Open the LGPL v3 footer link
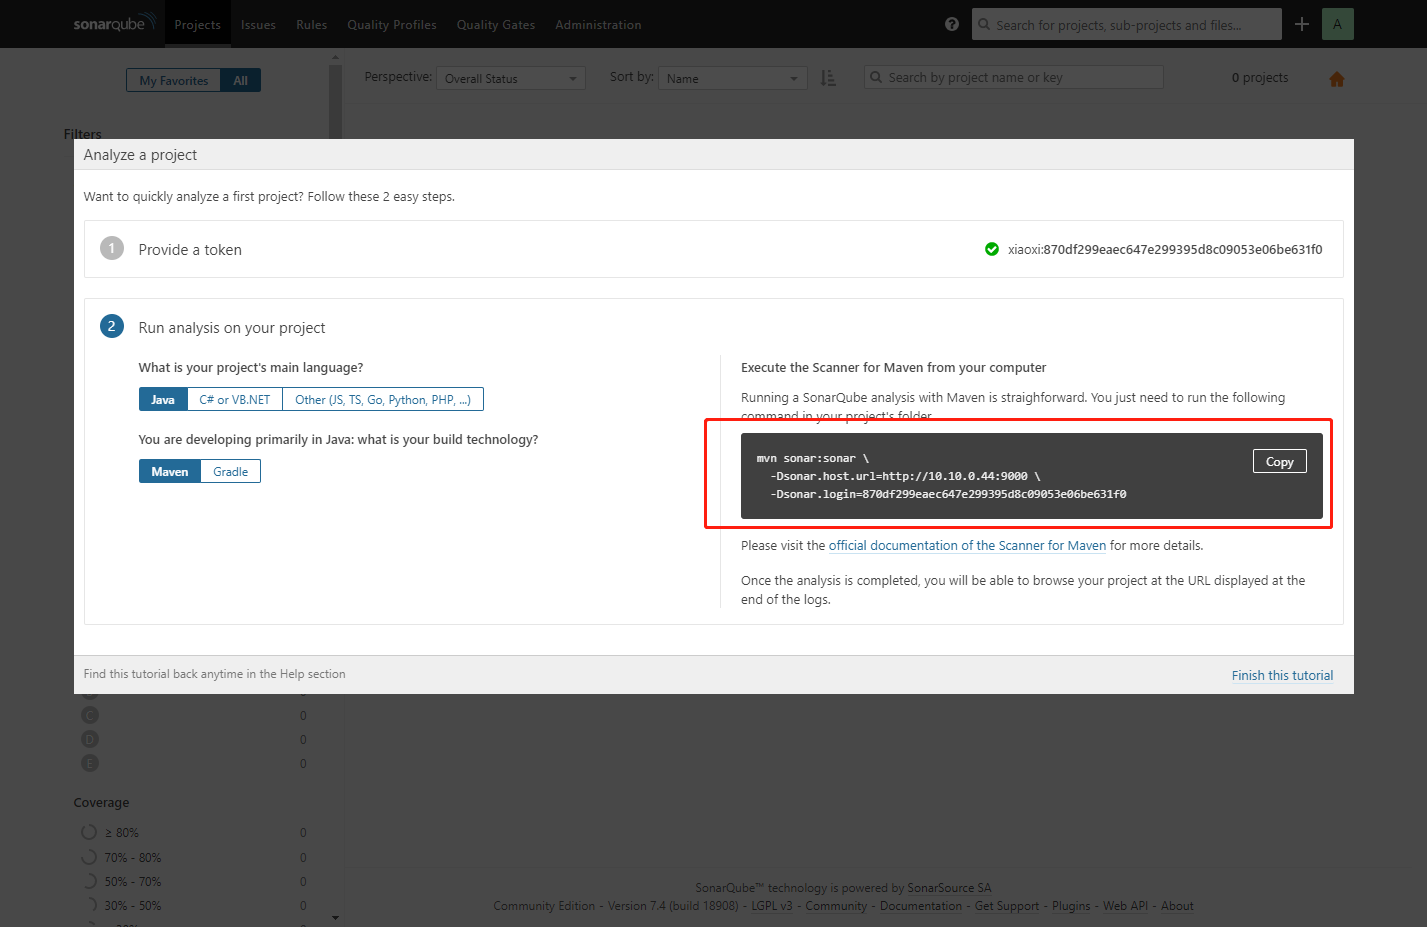The image size is (1427, 927). pos(772,906)
